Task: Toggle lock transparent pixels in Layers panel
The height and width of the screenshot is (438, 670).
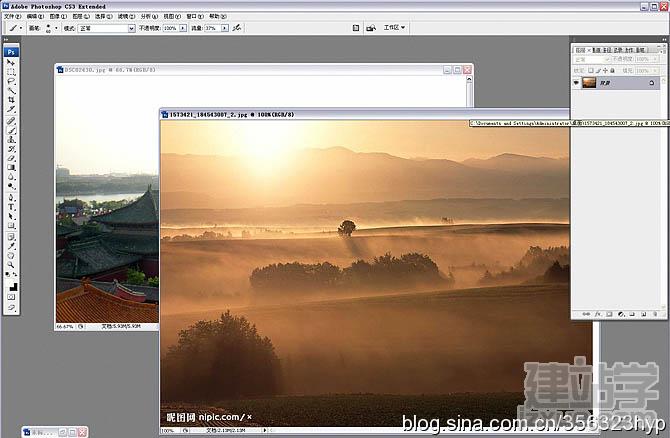Action: [591, 71]
